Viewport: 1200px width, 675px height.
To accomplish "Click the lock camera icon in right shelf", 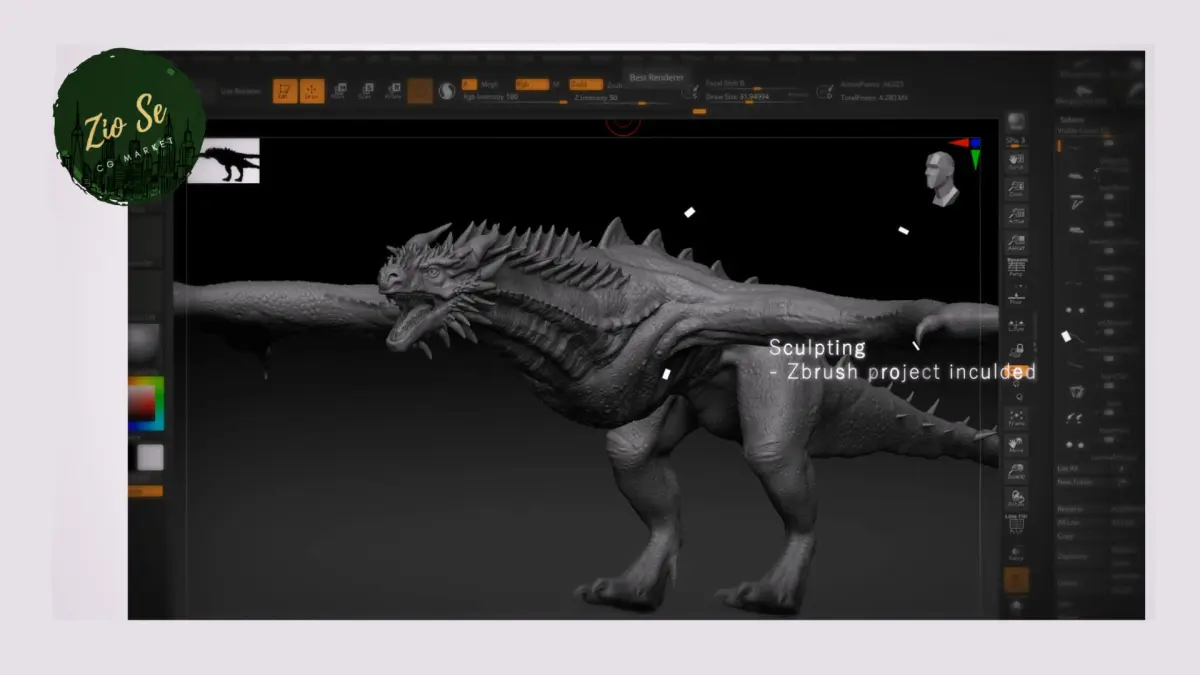I will tap(1017, 350).
